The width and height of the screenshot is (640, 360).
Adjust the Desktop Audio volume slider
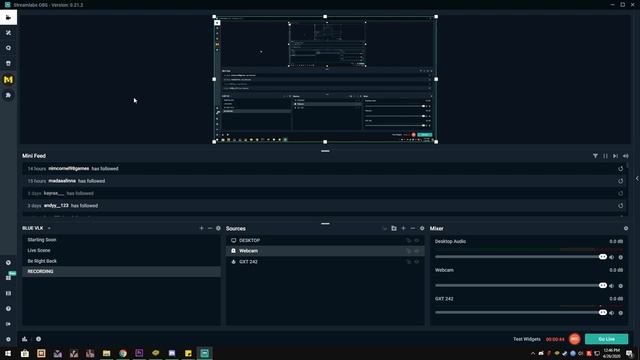[x=521, y=257]
